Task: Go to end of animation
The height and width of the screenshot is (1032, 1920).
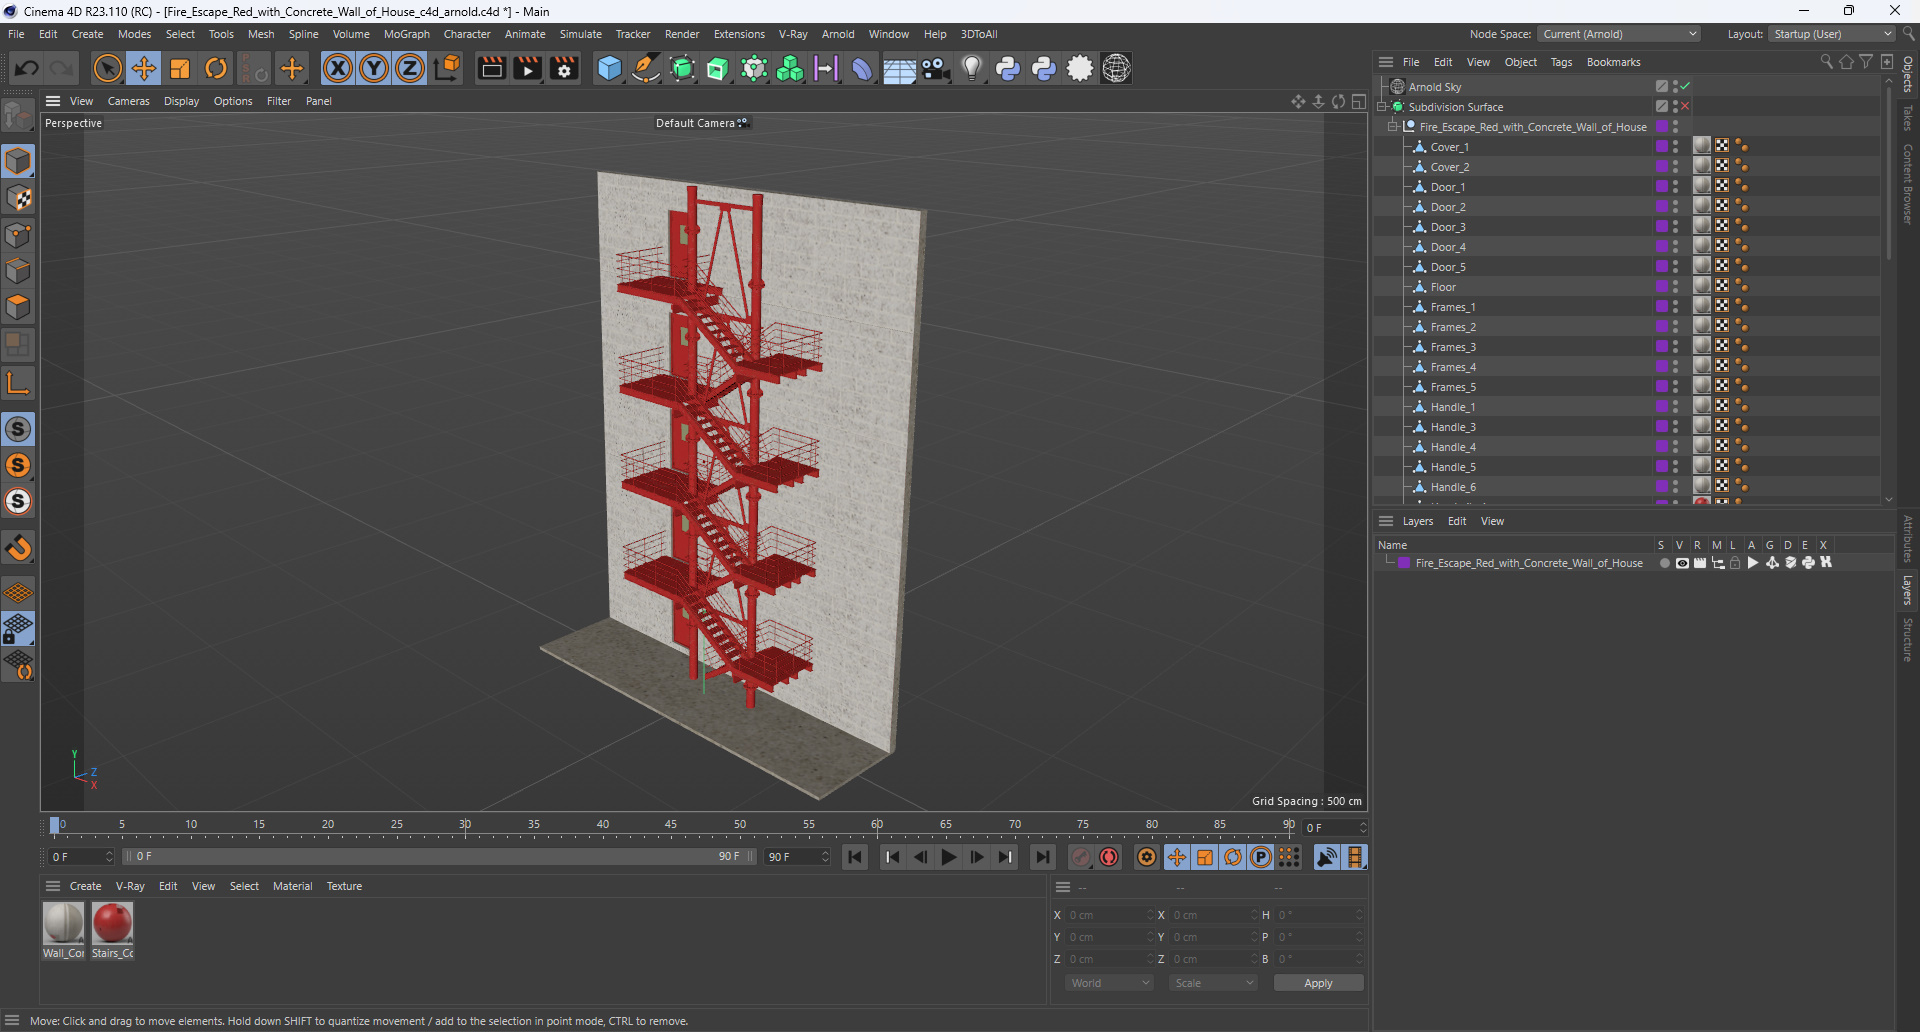Action: point(1043,857)
